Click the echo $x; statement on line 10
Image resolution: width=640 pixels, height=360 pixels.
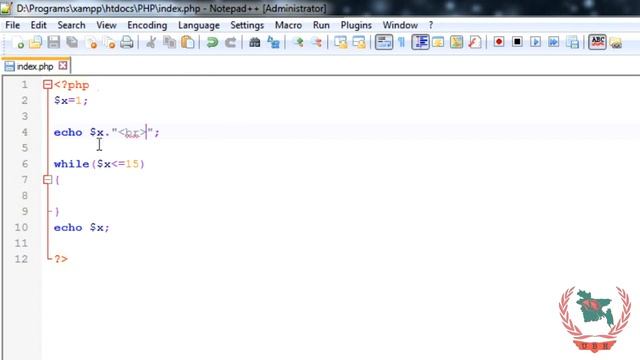pos(82,227)
